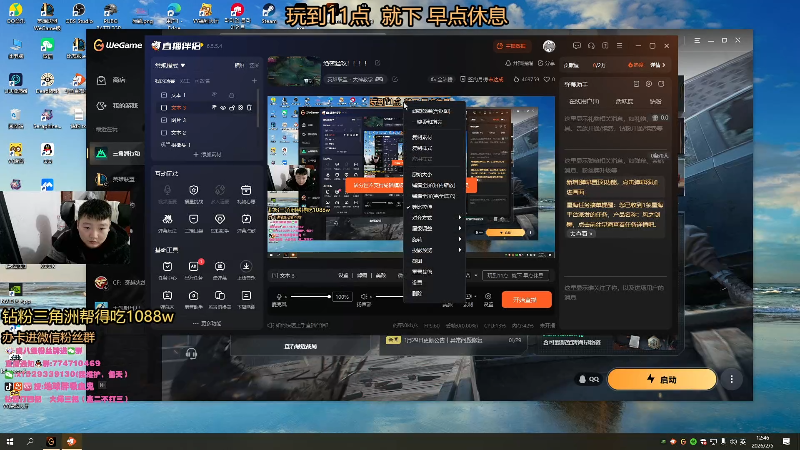
Task: Expand the more functions link below the tools grid
Action: [x=207, y=323]
